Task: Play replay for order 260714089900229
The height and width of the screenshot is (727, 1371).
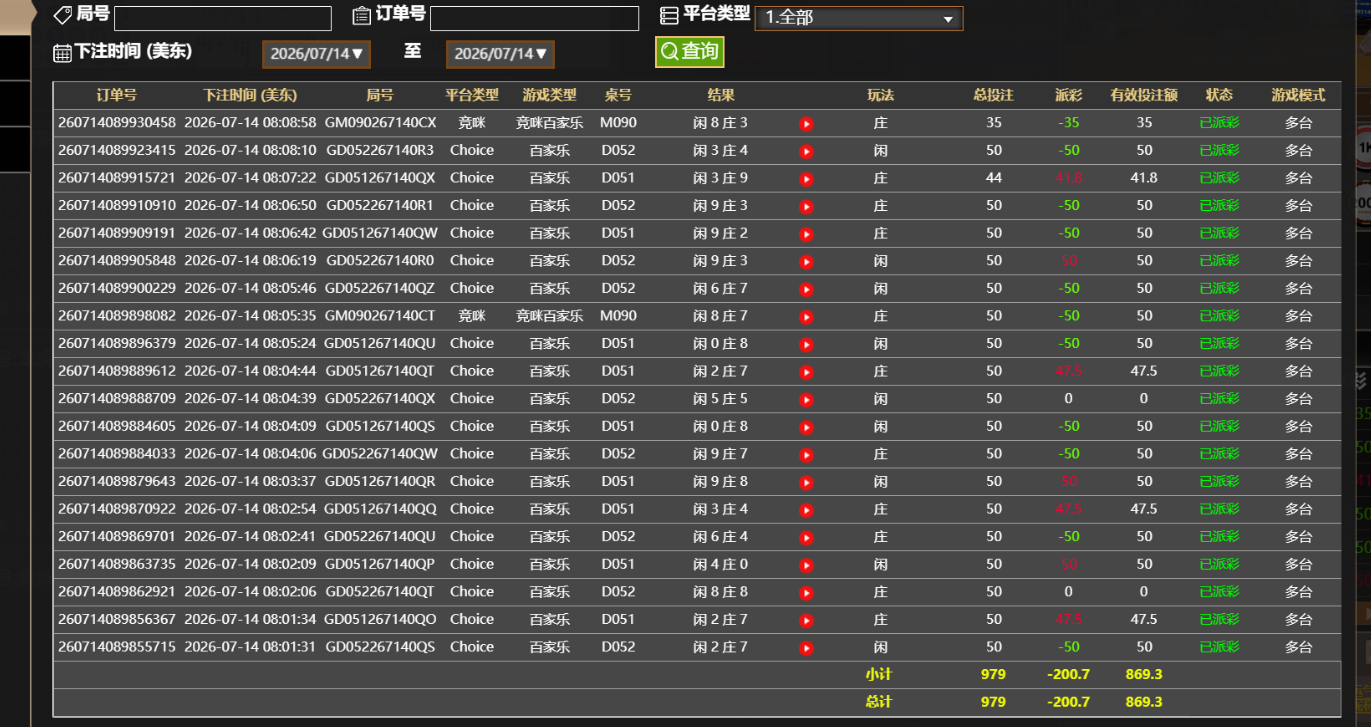Action: coord(806,289)
